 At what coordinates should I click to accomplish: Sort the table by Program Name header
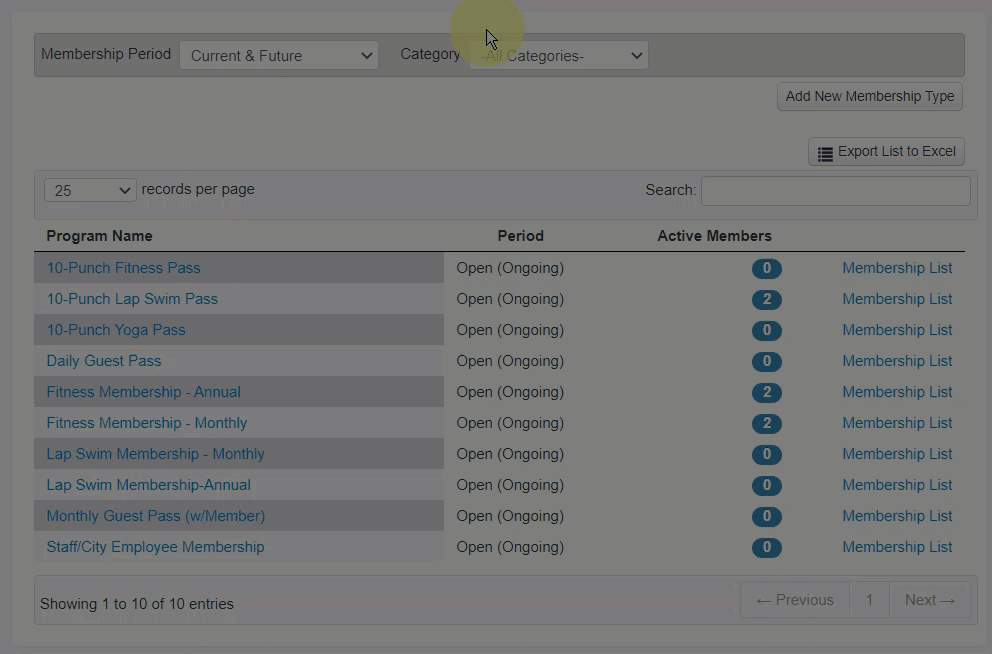(99, 236)
